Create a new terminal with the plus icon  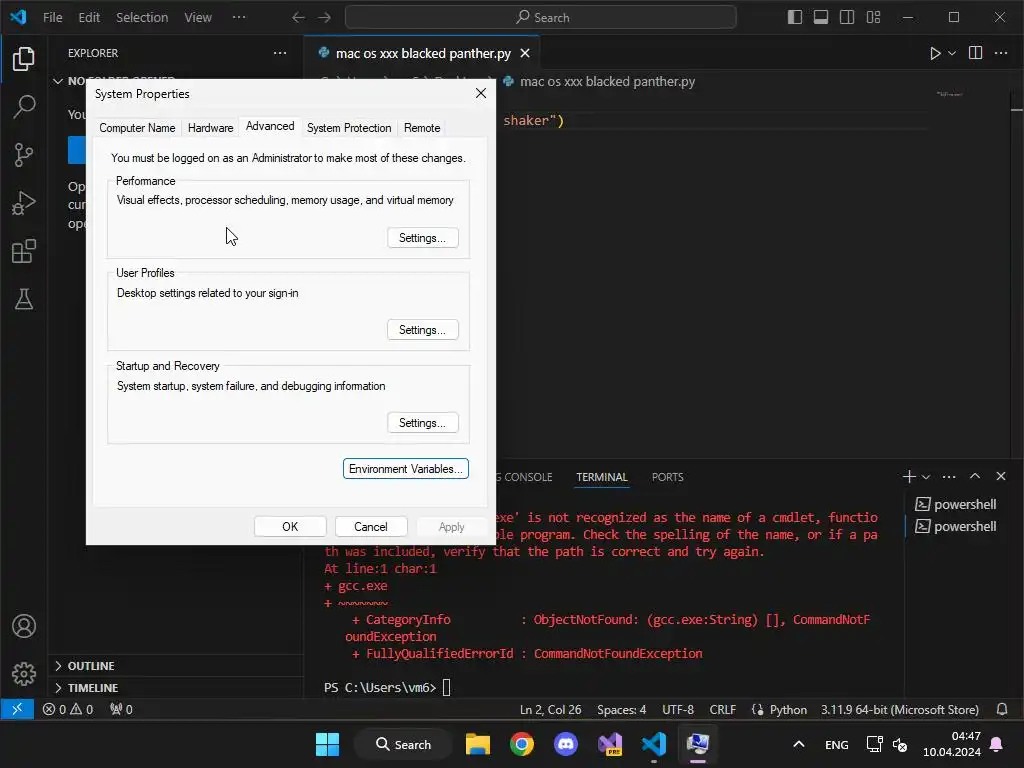908,477
